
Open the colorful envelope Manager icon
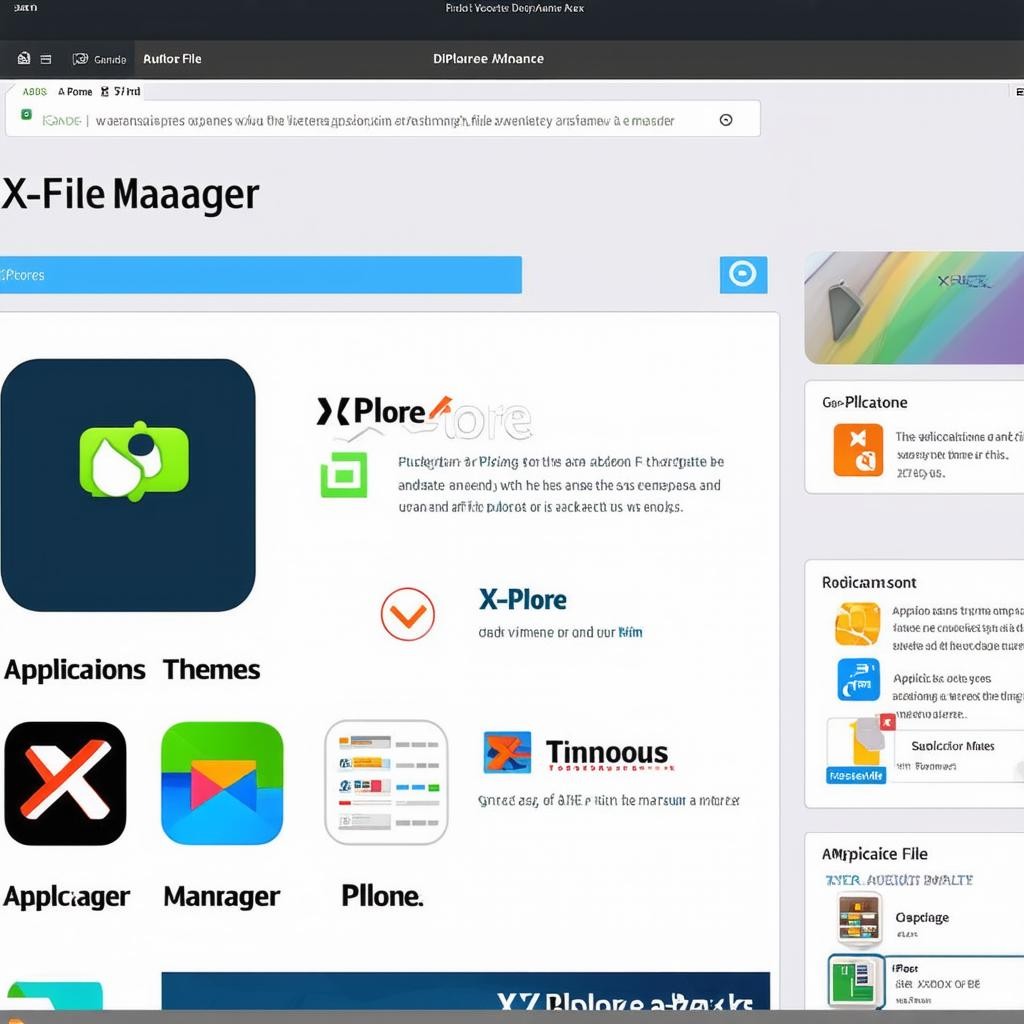tap(222, 783)
